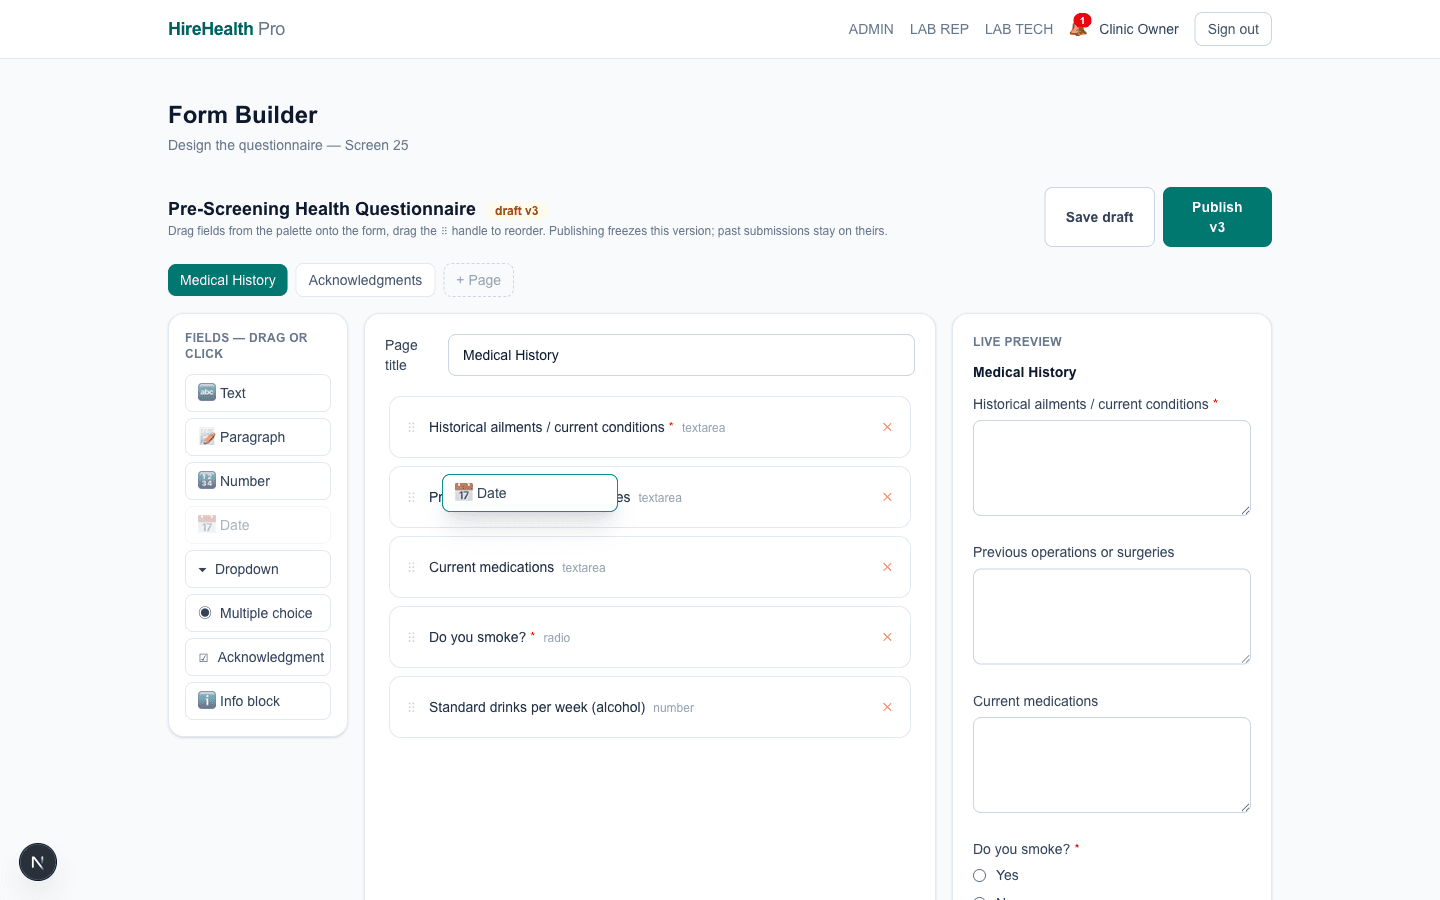Image resolution: width=1440 pixels, height=900 pixels.
Task: Go to HireHealth Pro home logo
Action: [x=226, y=29]
